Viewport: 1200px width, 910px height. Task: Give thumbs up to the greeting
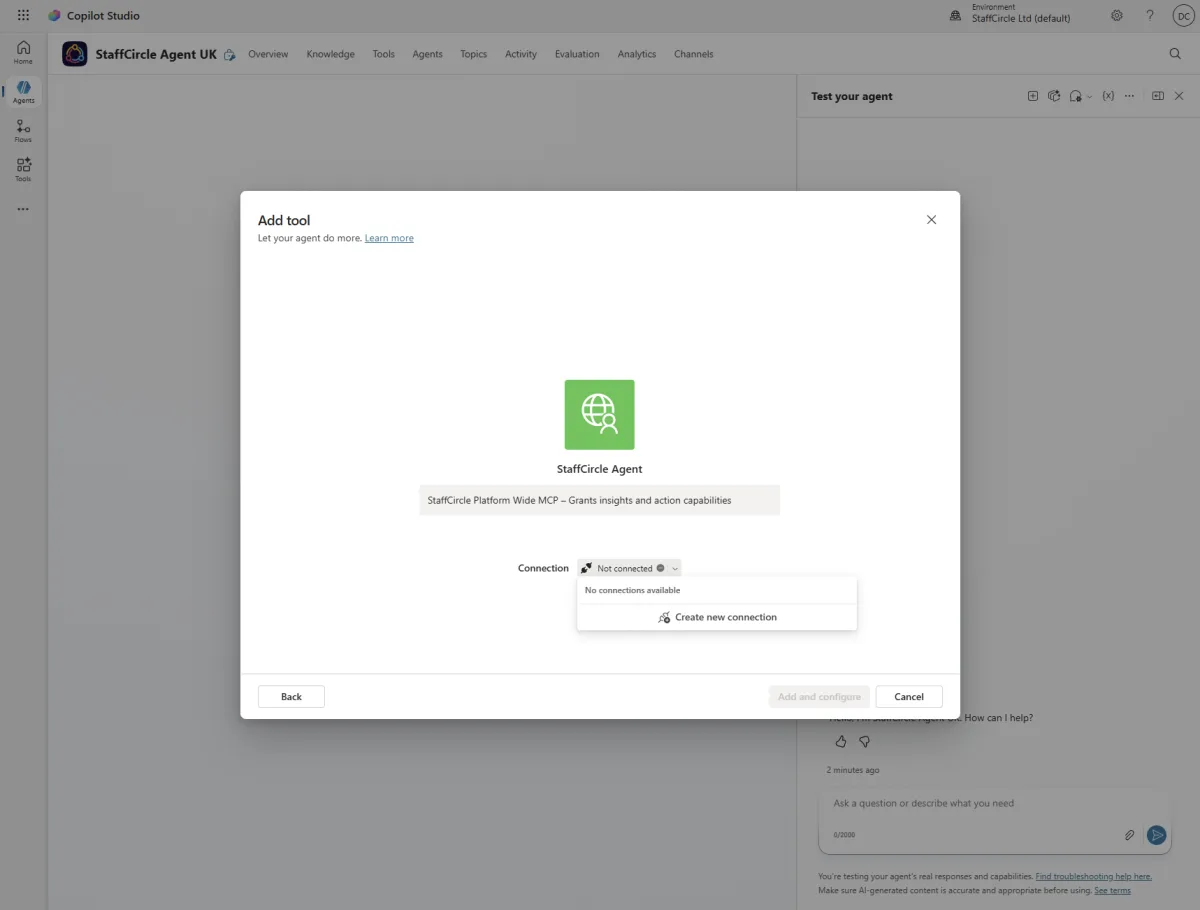840,742
